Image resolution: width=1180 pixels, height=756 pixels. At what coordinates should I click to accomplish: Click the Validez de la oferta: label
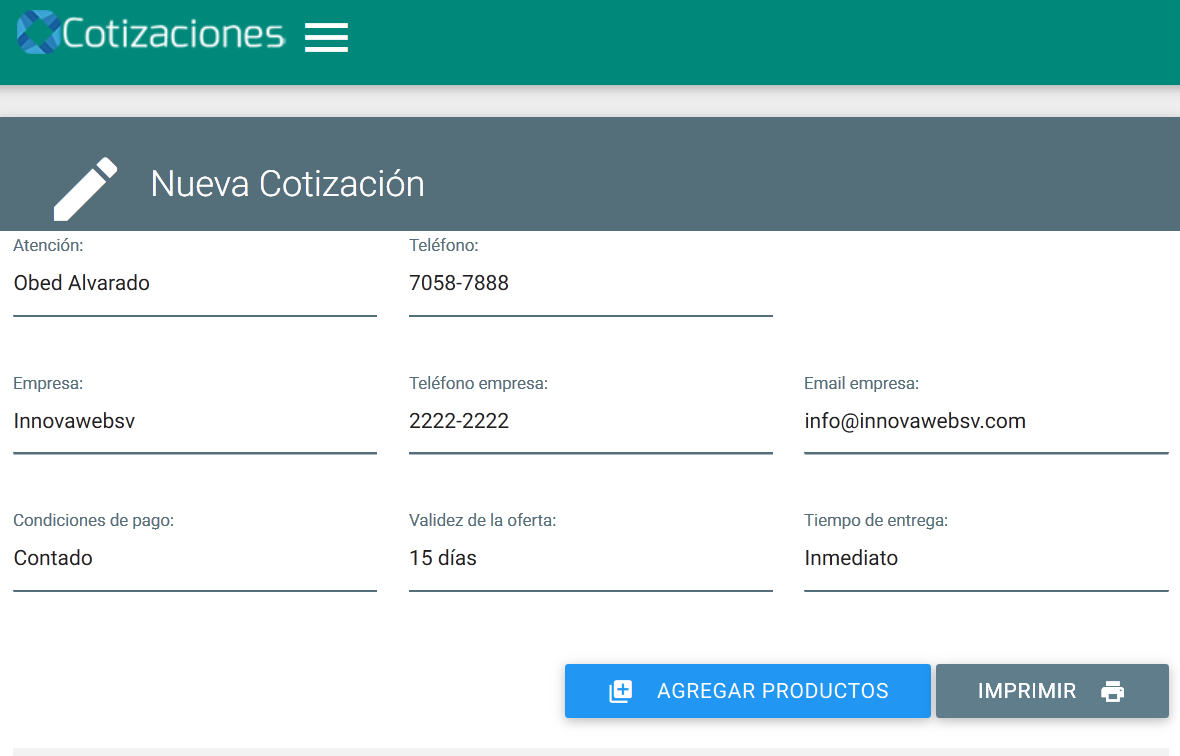point(482,521)
